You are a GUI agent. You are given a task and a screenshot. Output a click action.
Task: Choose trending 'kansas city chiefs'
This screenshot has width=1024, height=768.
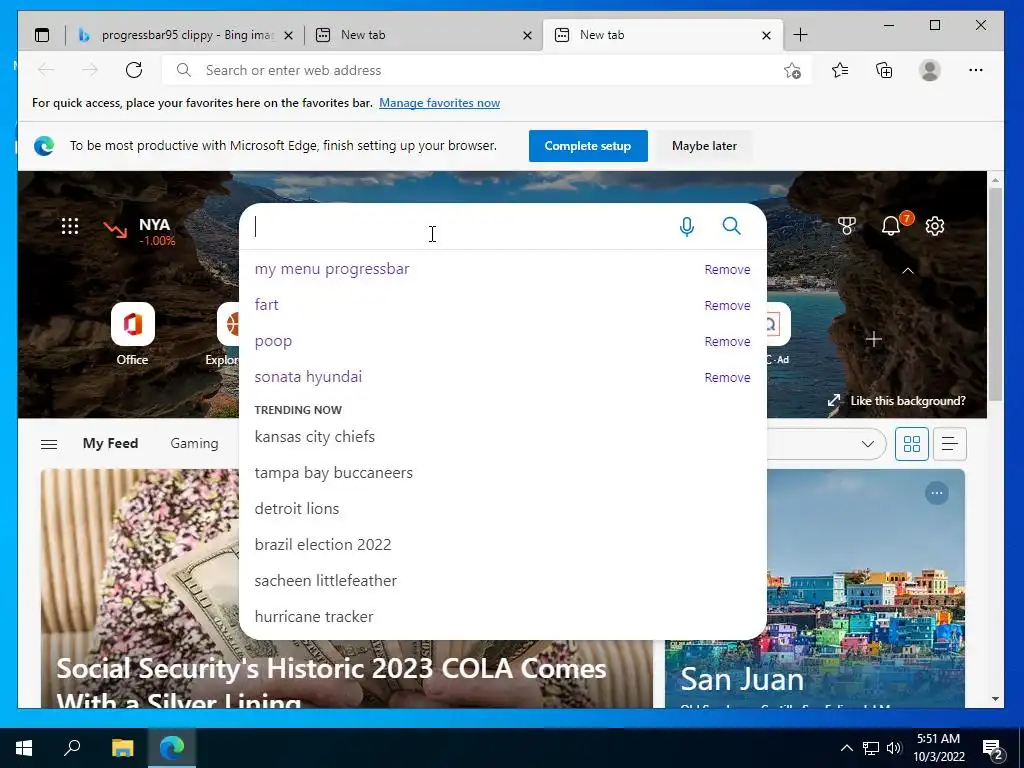point(315,437)
